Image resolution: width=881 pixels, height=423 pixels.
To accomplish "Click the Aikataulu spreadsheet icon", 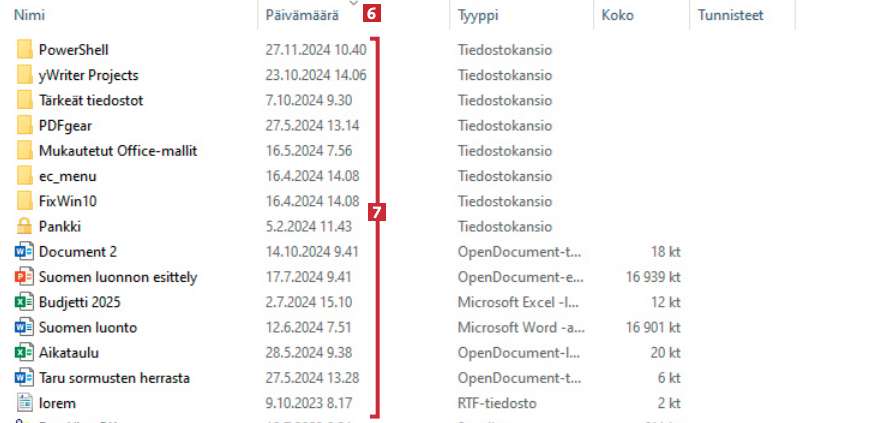I will click(25, 352).
